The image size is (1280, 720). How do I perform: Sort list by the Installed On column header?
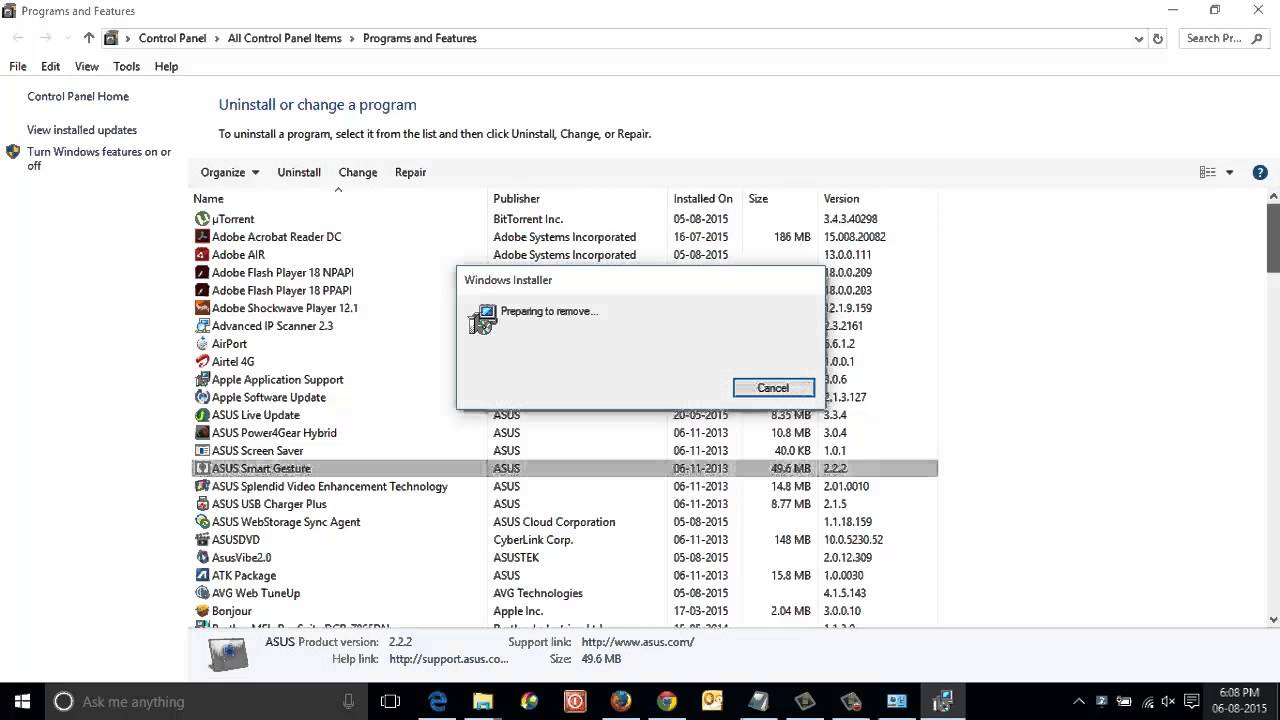(x=705, y=198)
